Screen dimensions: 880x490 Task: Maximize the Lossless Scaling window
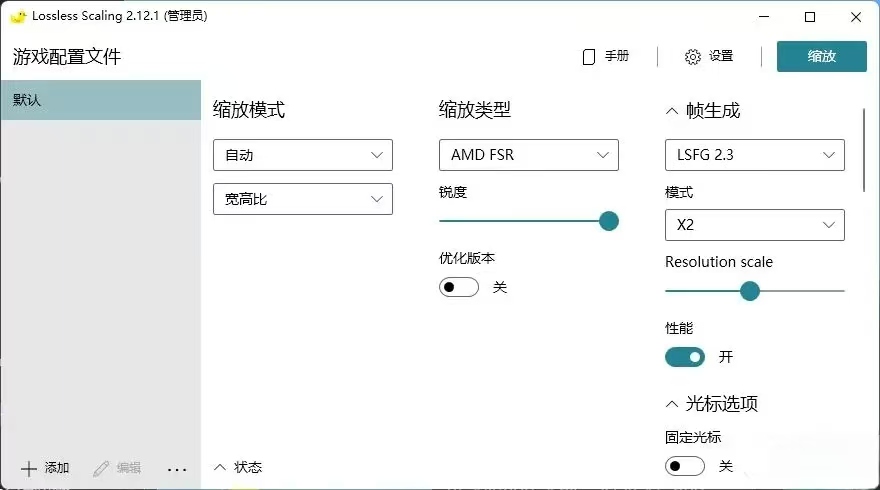coord(810,17)
